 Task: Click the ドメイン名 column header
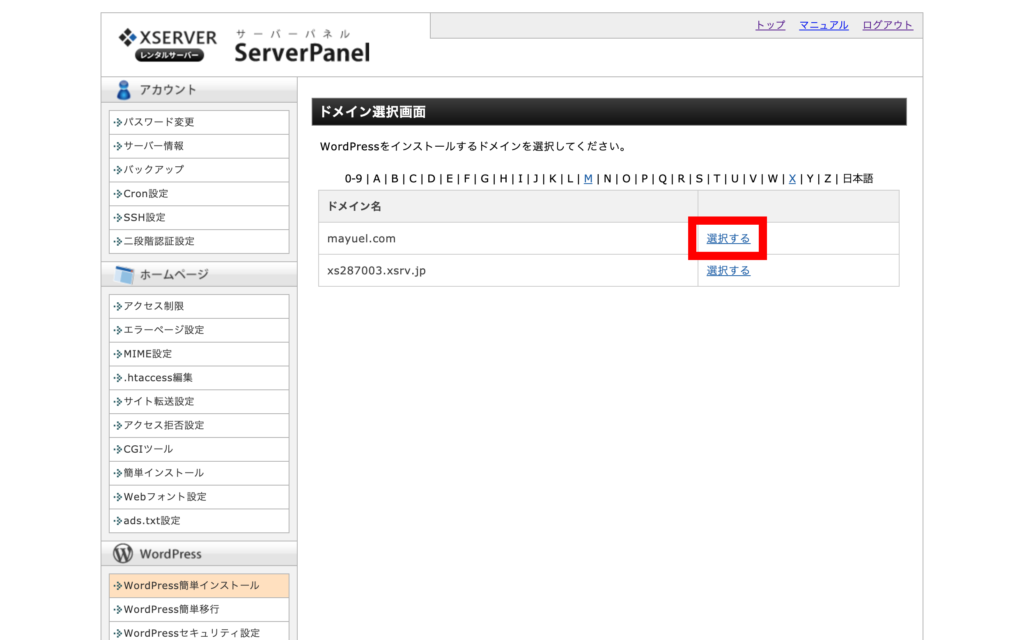tap(354, 206)
